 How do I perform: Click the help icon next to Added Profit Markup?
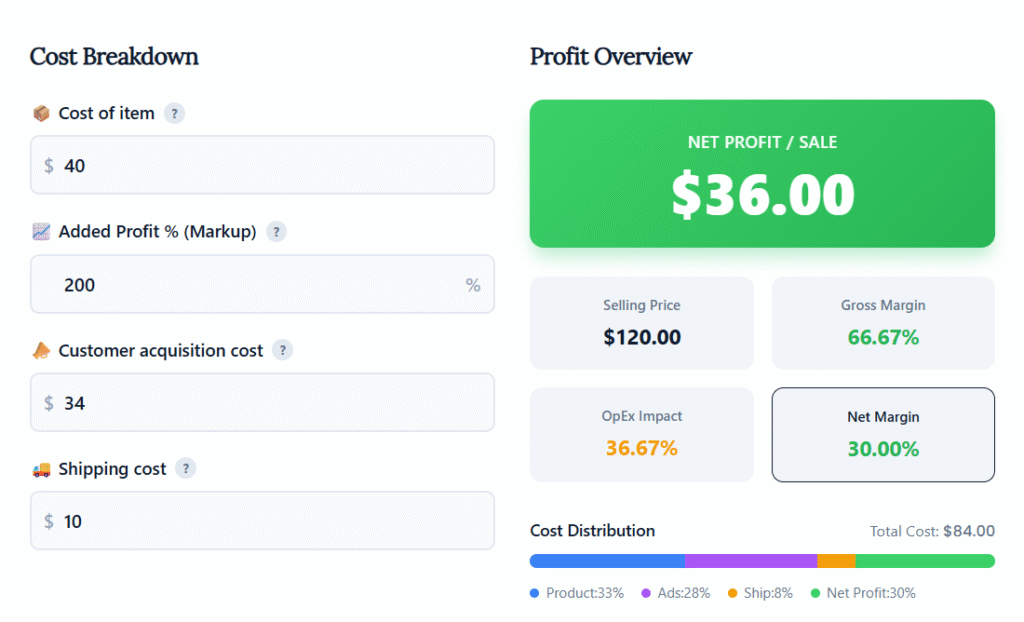click(276, 231)
